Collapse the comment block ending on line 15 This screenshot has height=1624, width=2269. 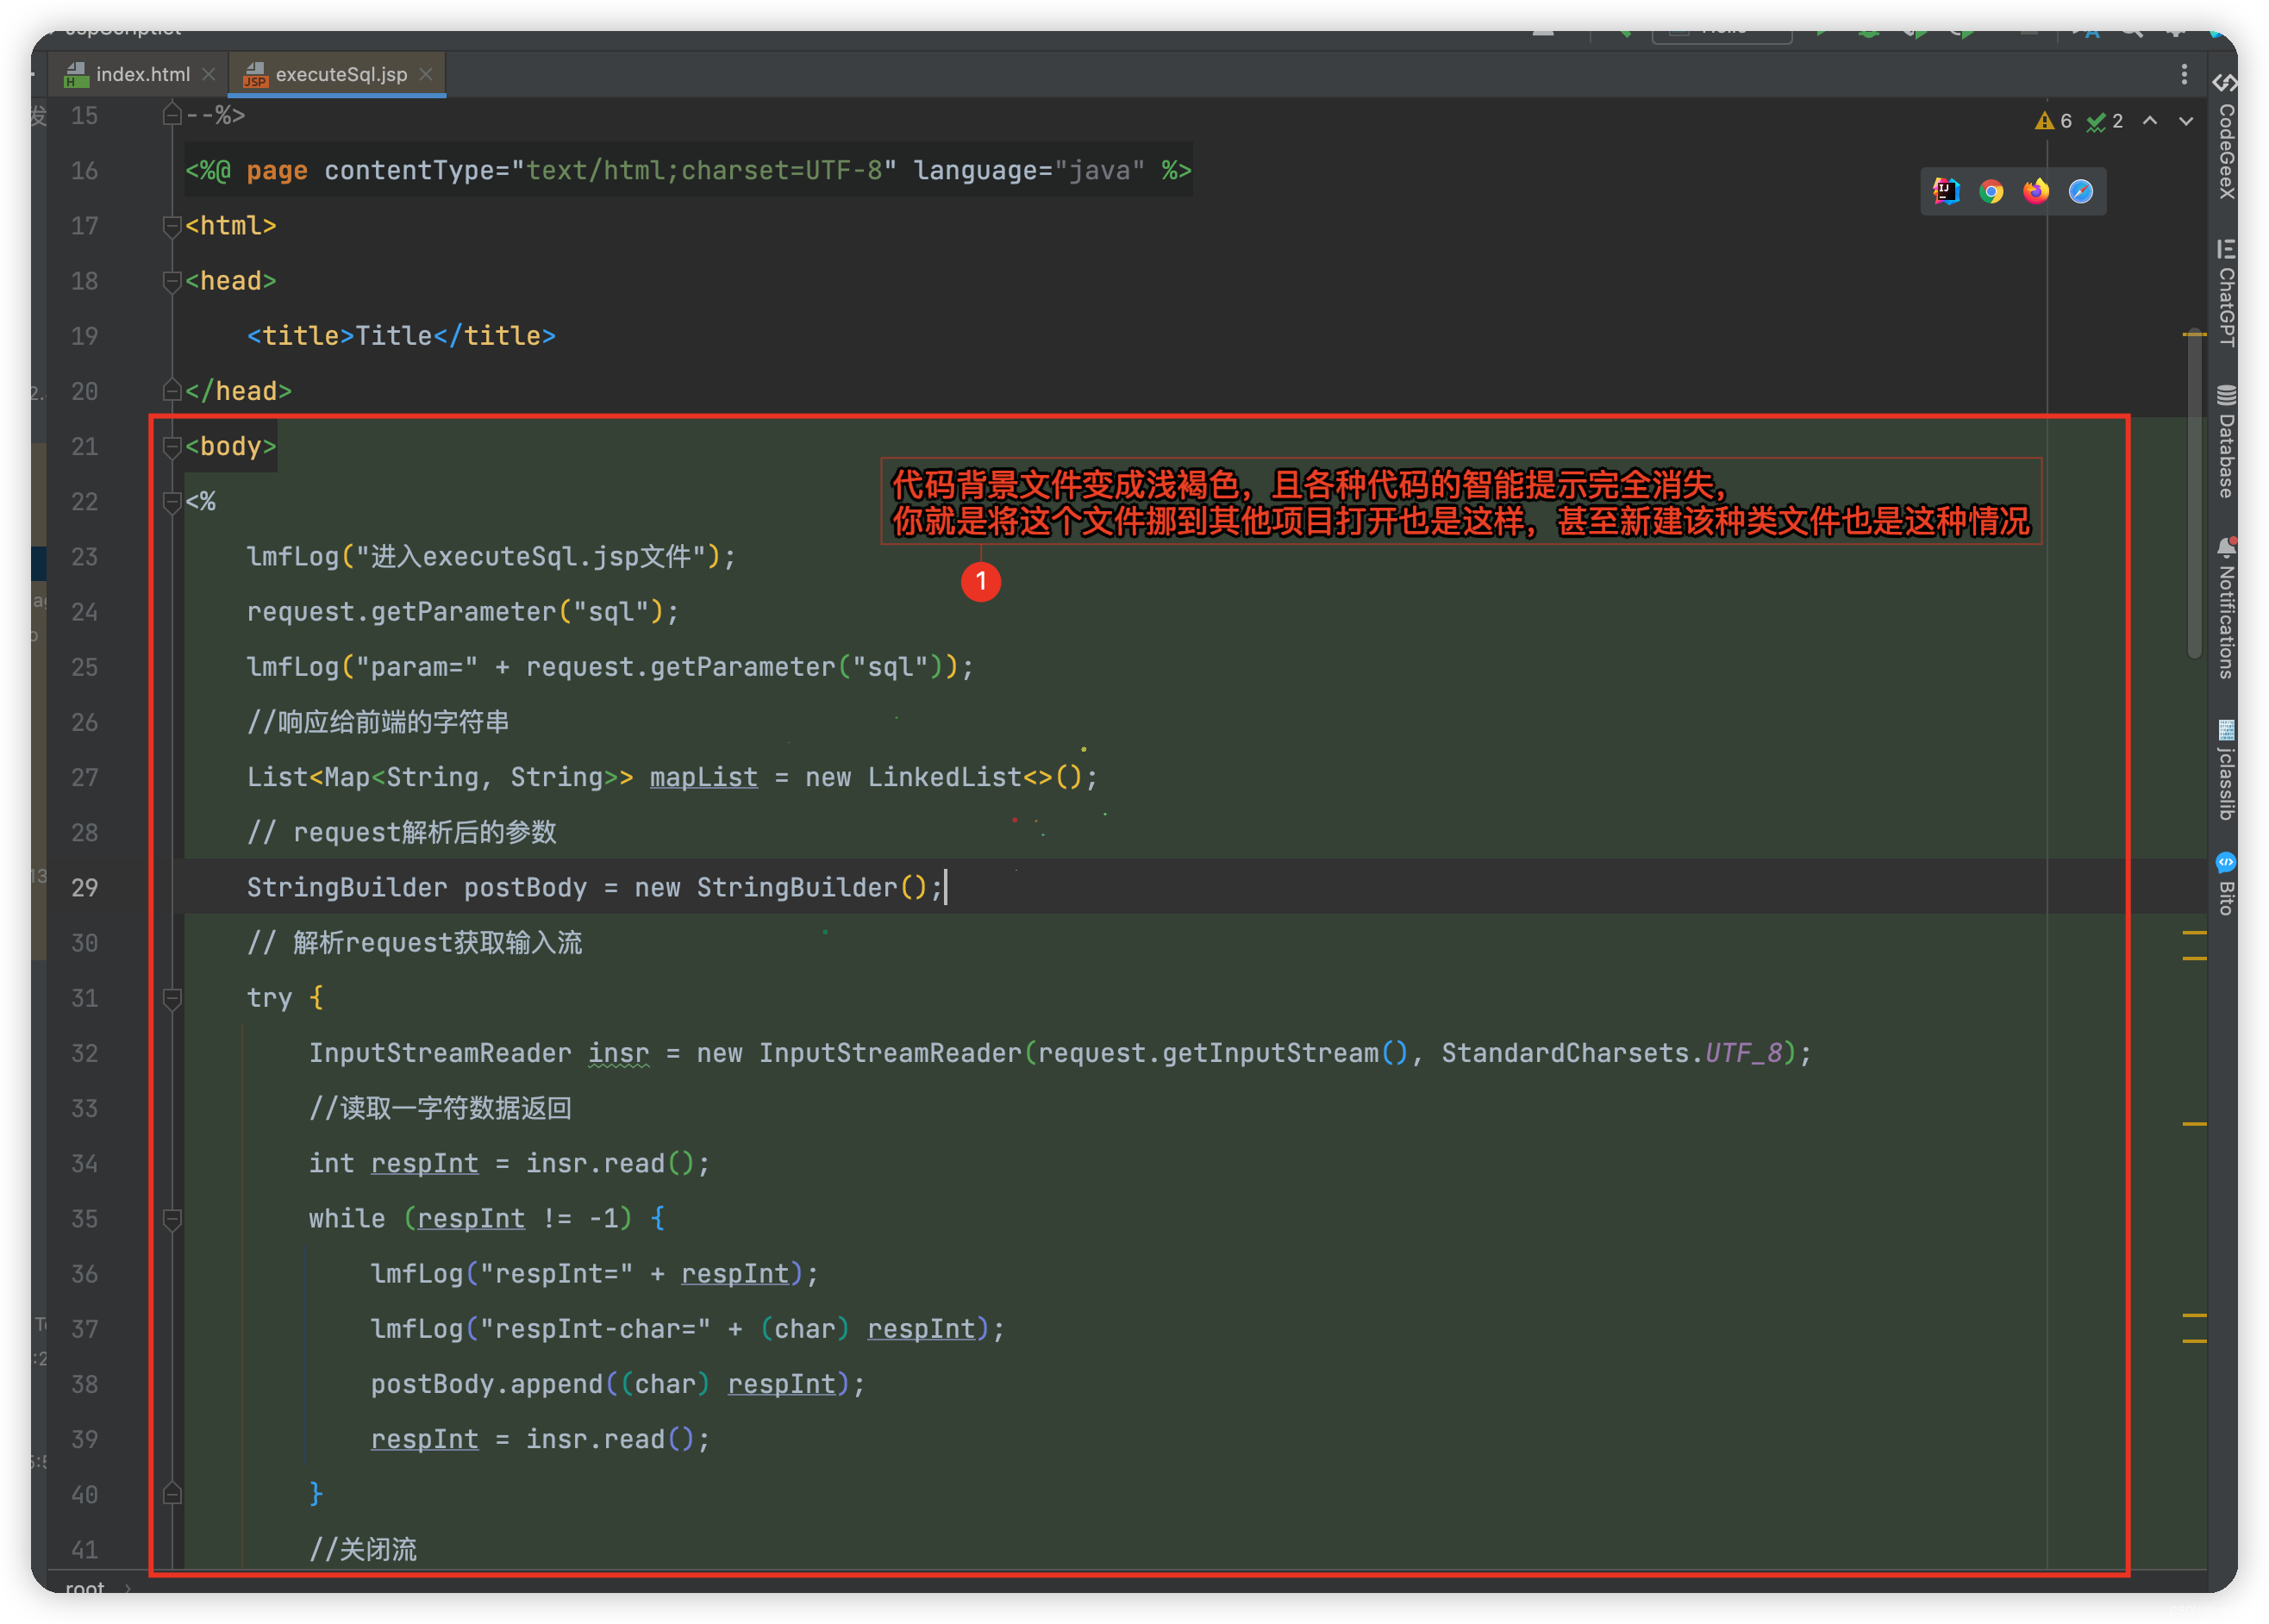(x=172, y=116)
